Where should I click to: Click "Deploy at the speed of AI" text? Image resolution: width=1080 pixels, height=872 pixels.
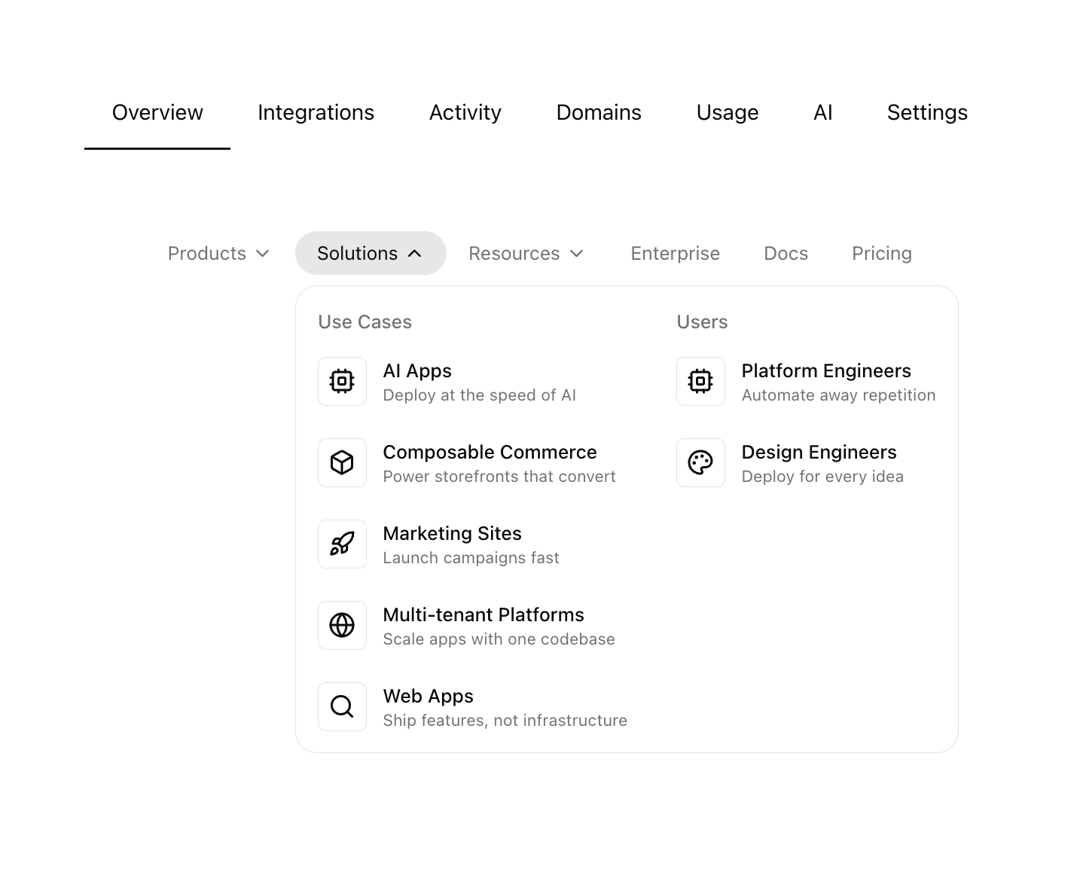tap(479, 395)
